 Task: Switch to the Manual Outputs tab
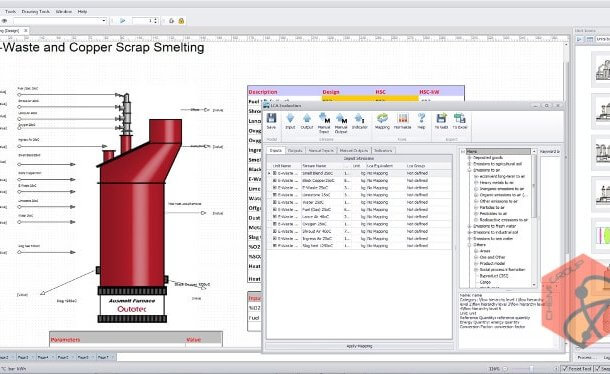click(353, 151)
